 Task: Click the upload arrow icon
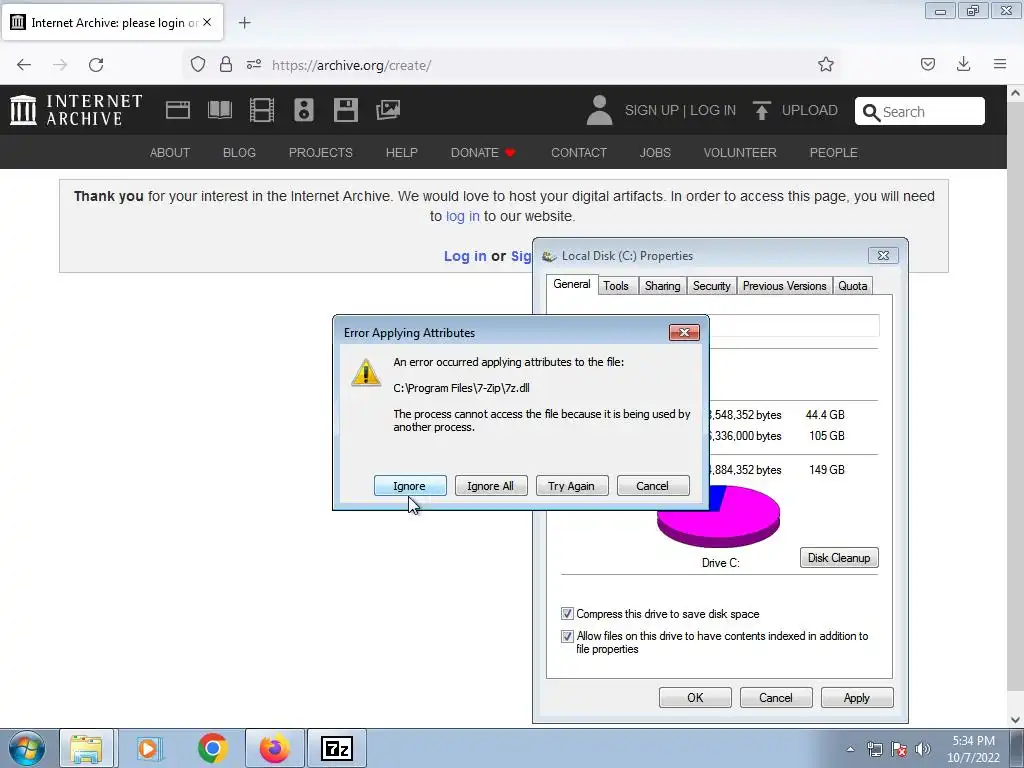point(761,110)
